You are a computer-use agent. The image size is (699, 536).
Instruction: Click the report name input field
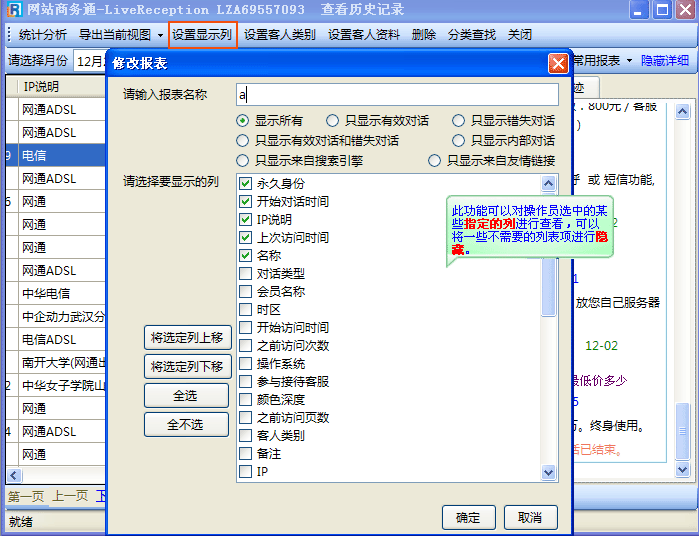coord(396,95)
